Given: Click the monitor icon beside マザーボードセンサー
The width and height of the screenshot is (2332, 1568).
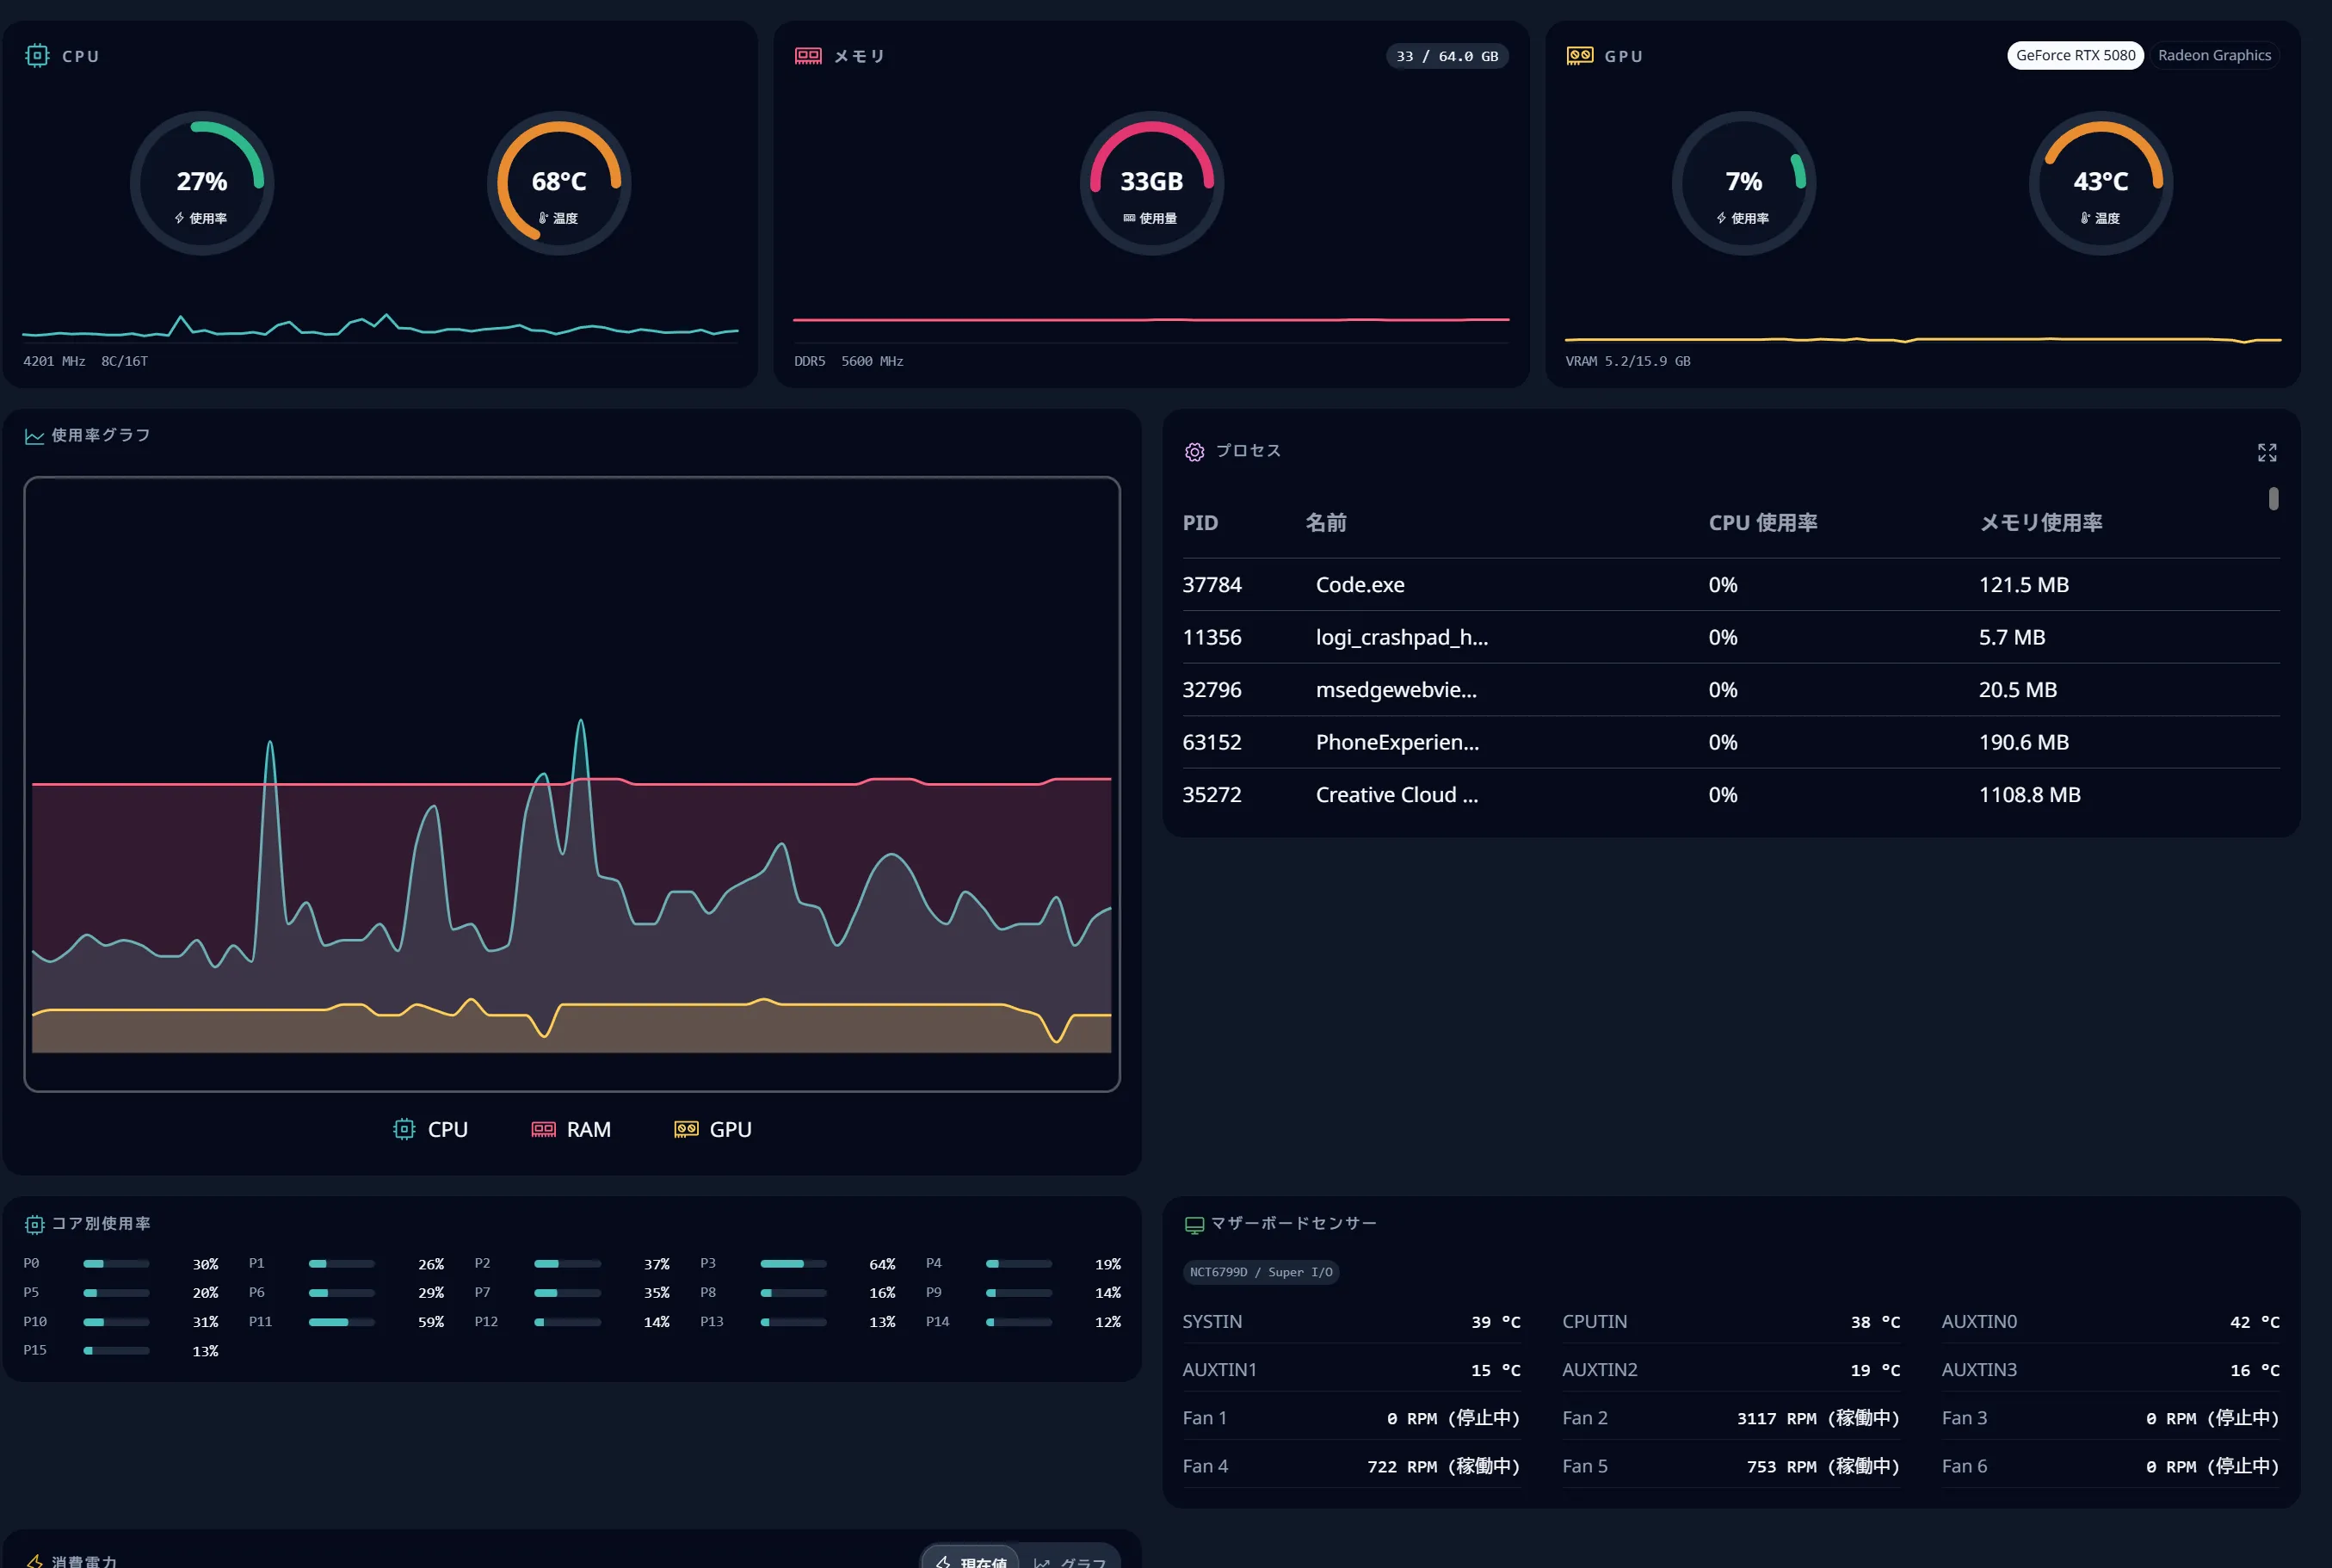Looking at the screenshot, I should tap(1194, 1224).
